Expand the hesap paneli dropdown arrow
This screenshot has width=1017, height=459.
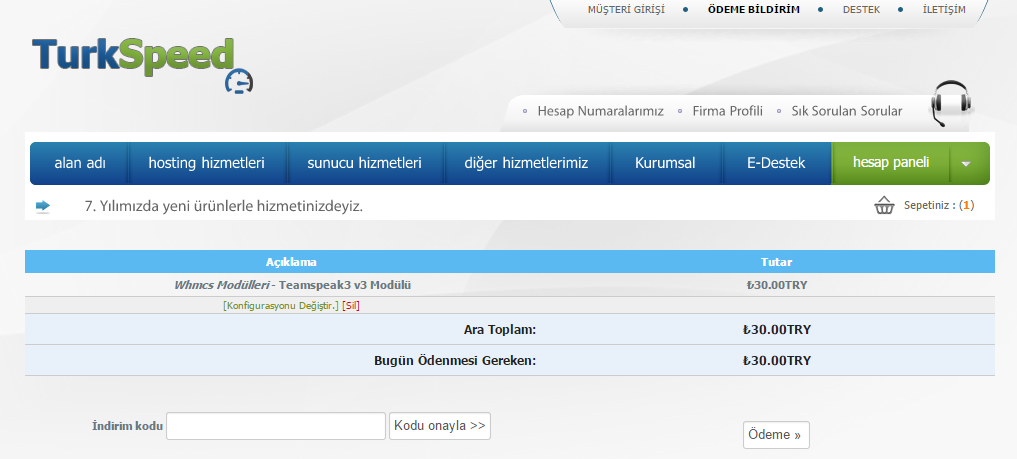coord(966,163)
